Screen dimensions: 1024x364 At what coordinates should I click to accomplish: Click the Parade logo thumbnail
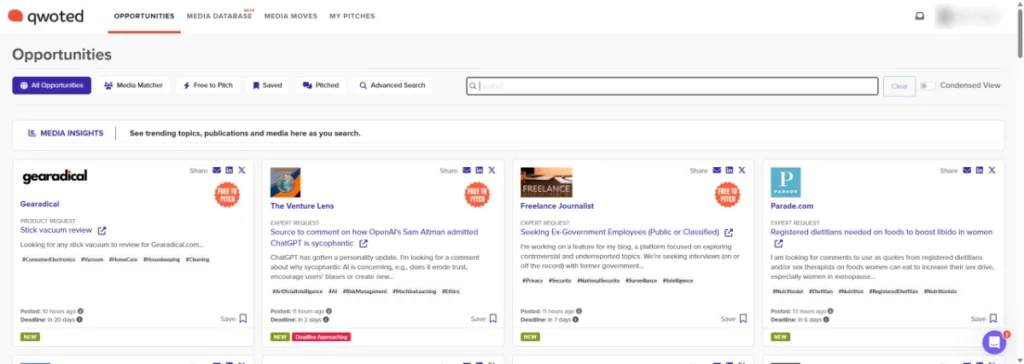pos(786,182)
